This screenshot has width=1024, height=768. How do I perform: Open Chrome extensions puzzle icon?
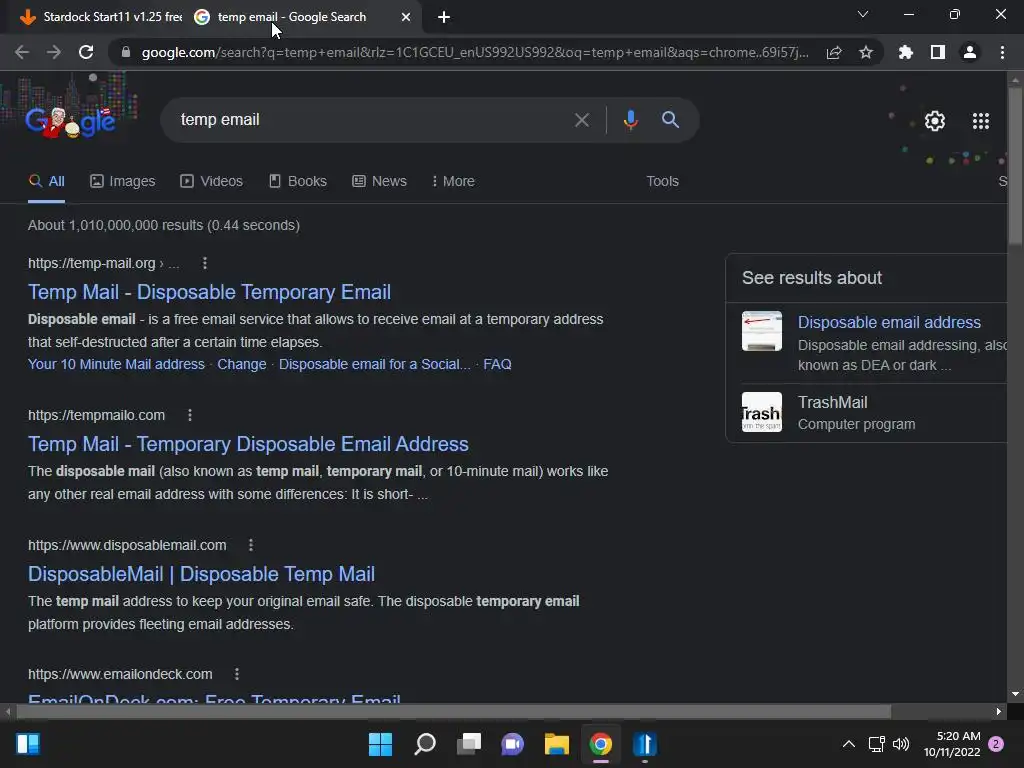click(905, 52)
